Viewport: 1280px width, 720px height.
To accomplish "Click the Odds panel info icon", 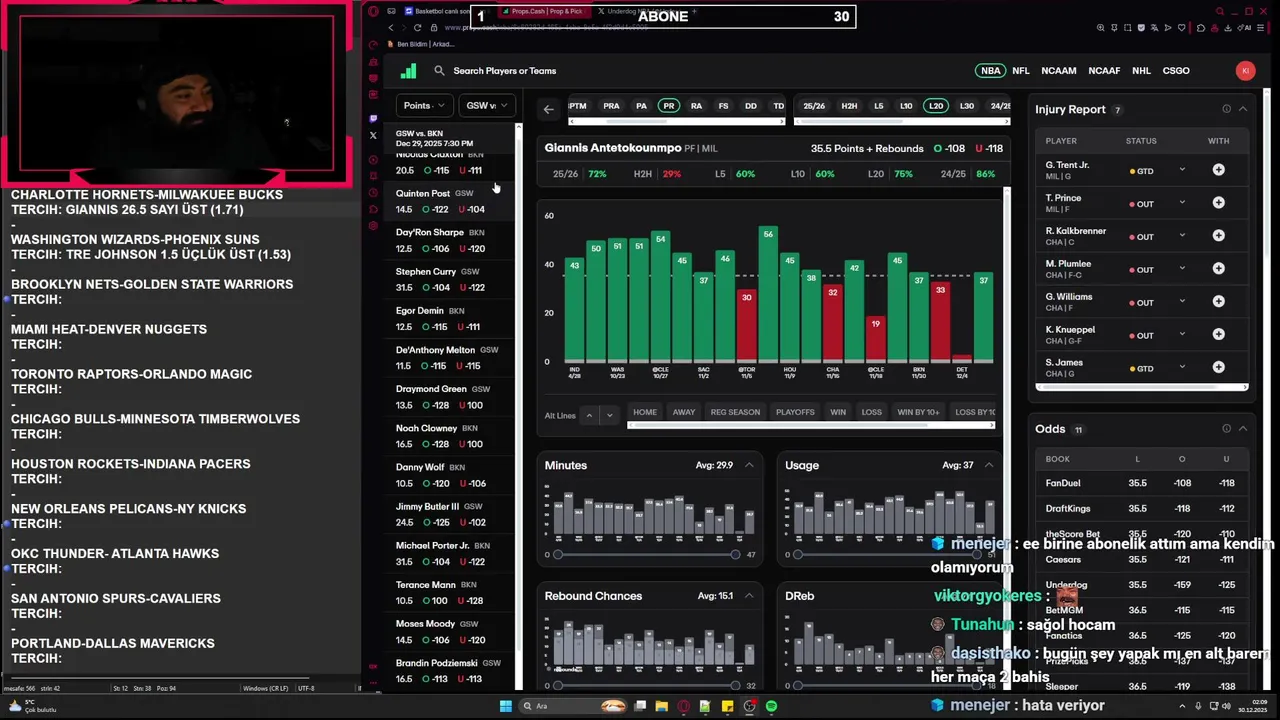I will point(1226,429).
